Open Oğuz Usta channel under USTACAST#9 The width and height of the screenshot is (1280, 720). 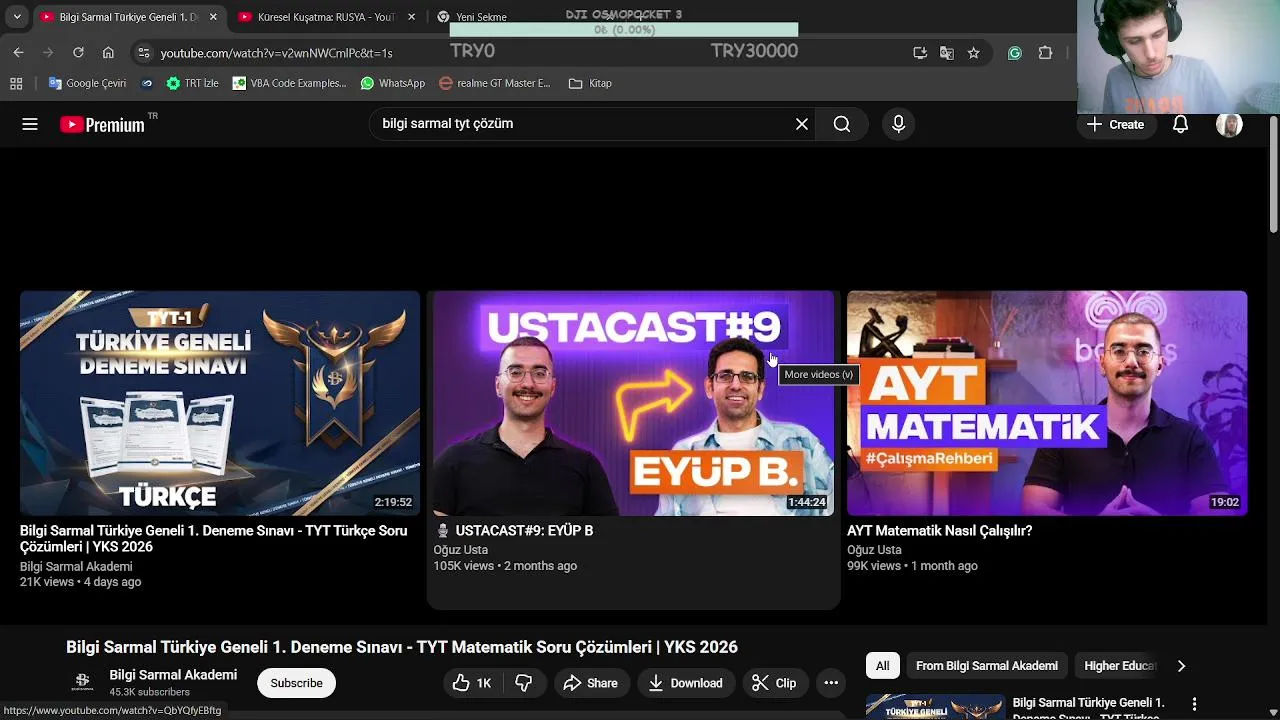point(461,550)
